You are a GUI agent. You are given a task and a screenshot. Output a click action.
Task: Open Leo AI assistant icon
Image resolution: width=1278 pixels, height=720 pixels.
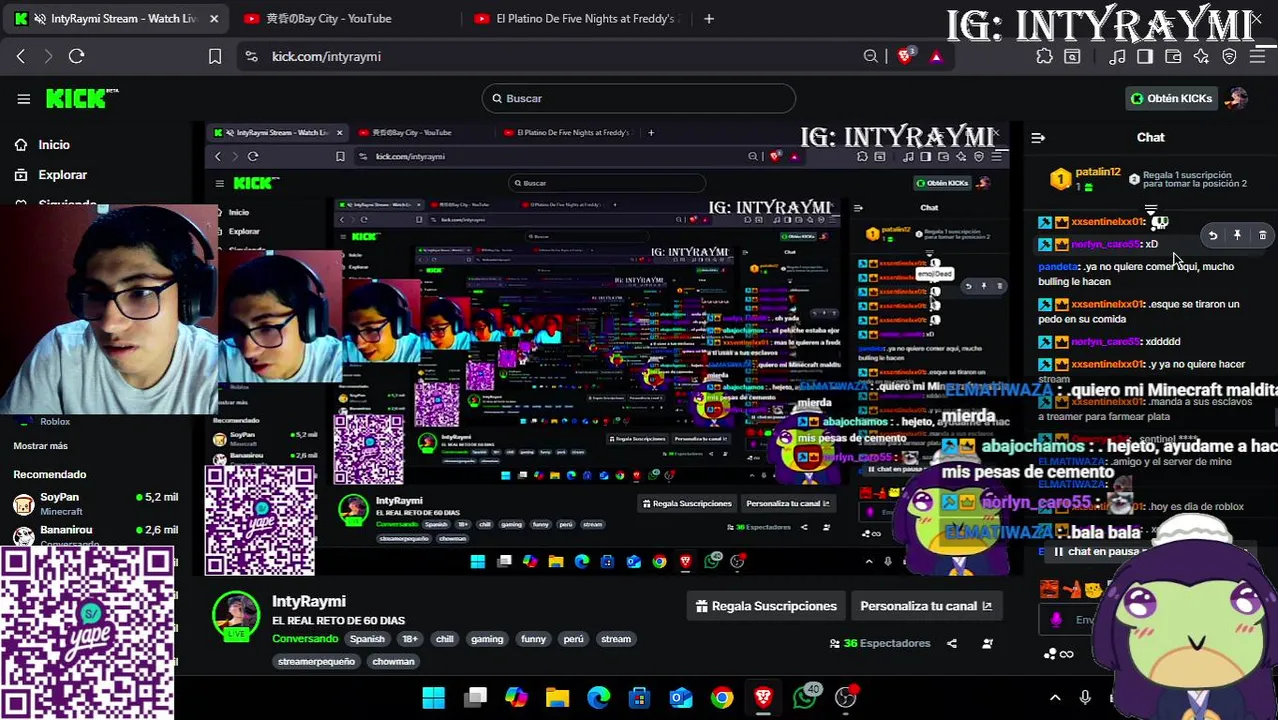[1201, 57]
